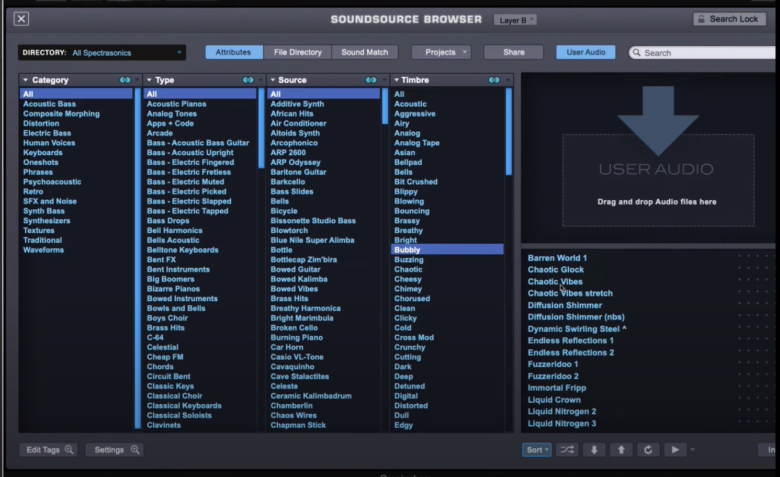Image resolution: width=780 pixels, height=477 pixels.
Task: Select Human Voices category
Action: [49, 143]
